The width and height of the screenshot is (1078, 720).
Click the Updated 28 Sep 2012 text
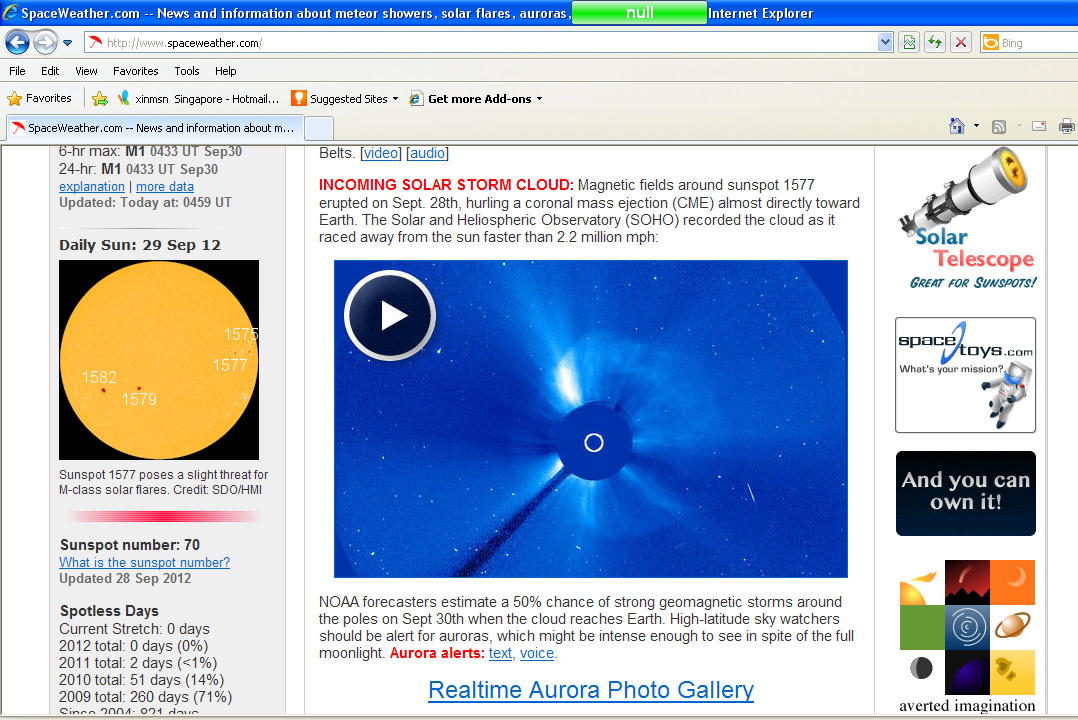click(125, 579)
